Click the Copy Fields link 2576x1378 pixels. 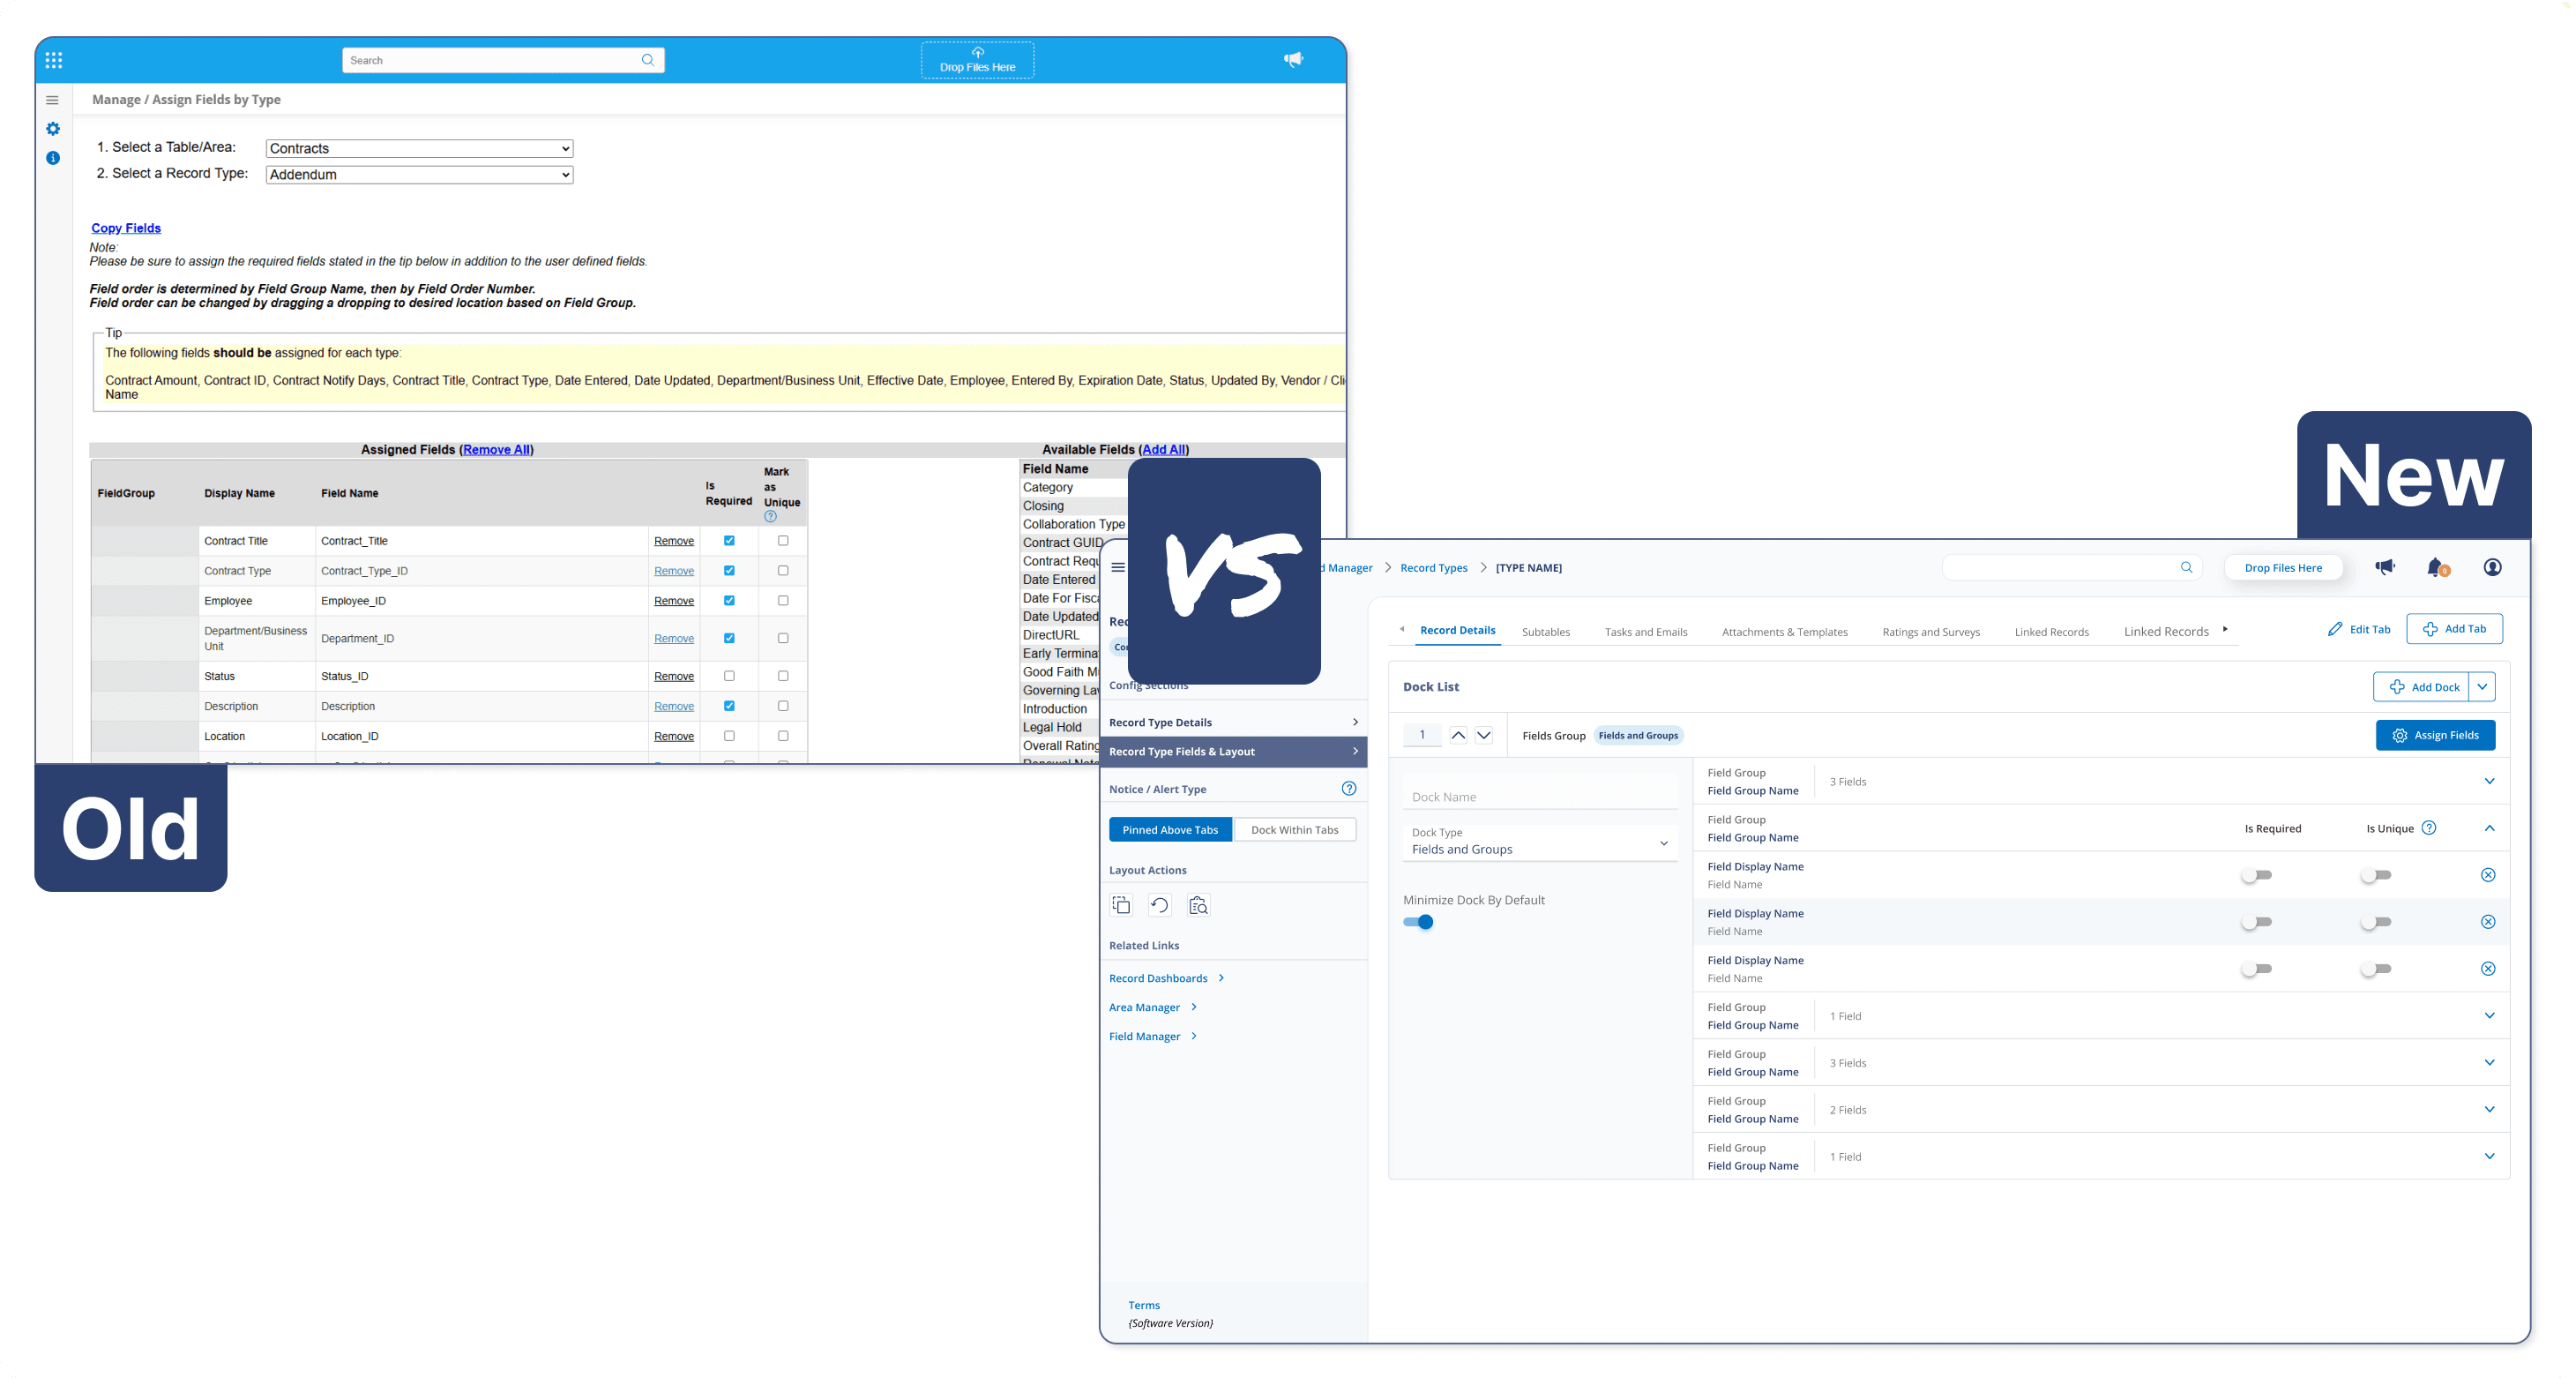coord(125,227)
